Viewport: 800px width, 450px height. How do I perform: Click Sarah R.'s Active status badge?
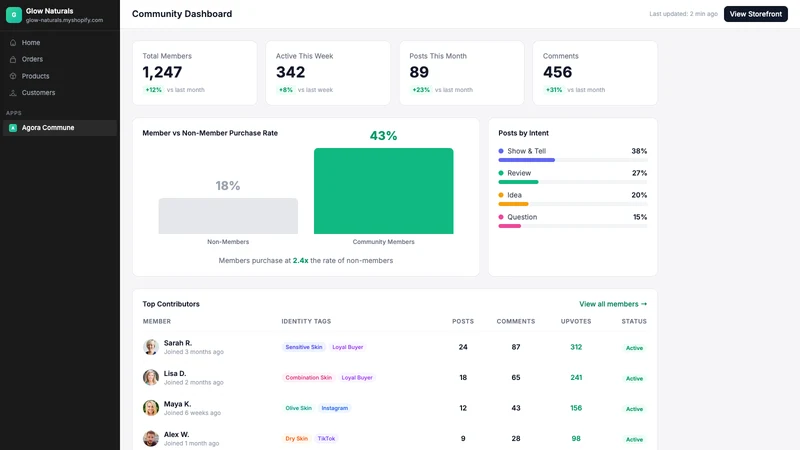[x=634, y=348]
